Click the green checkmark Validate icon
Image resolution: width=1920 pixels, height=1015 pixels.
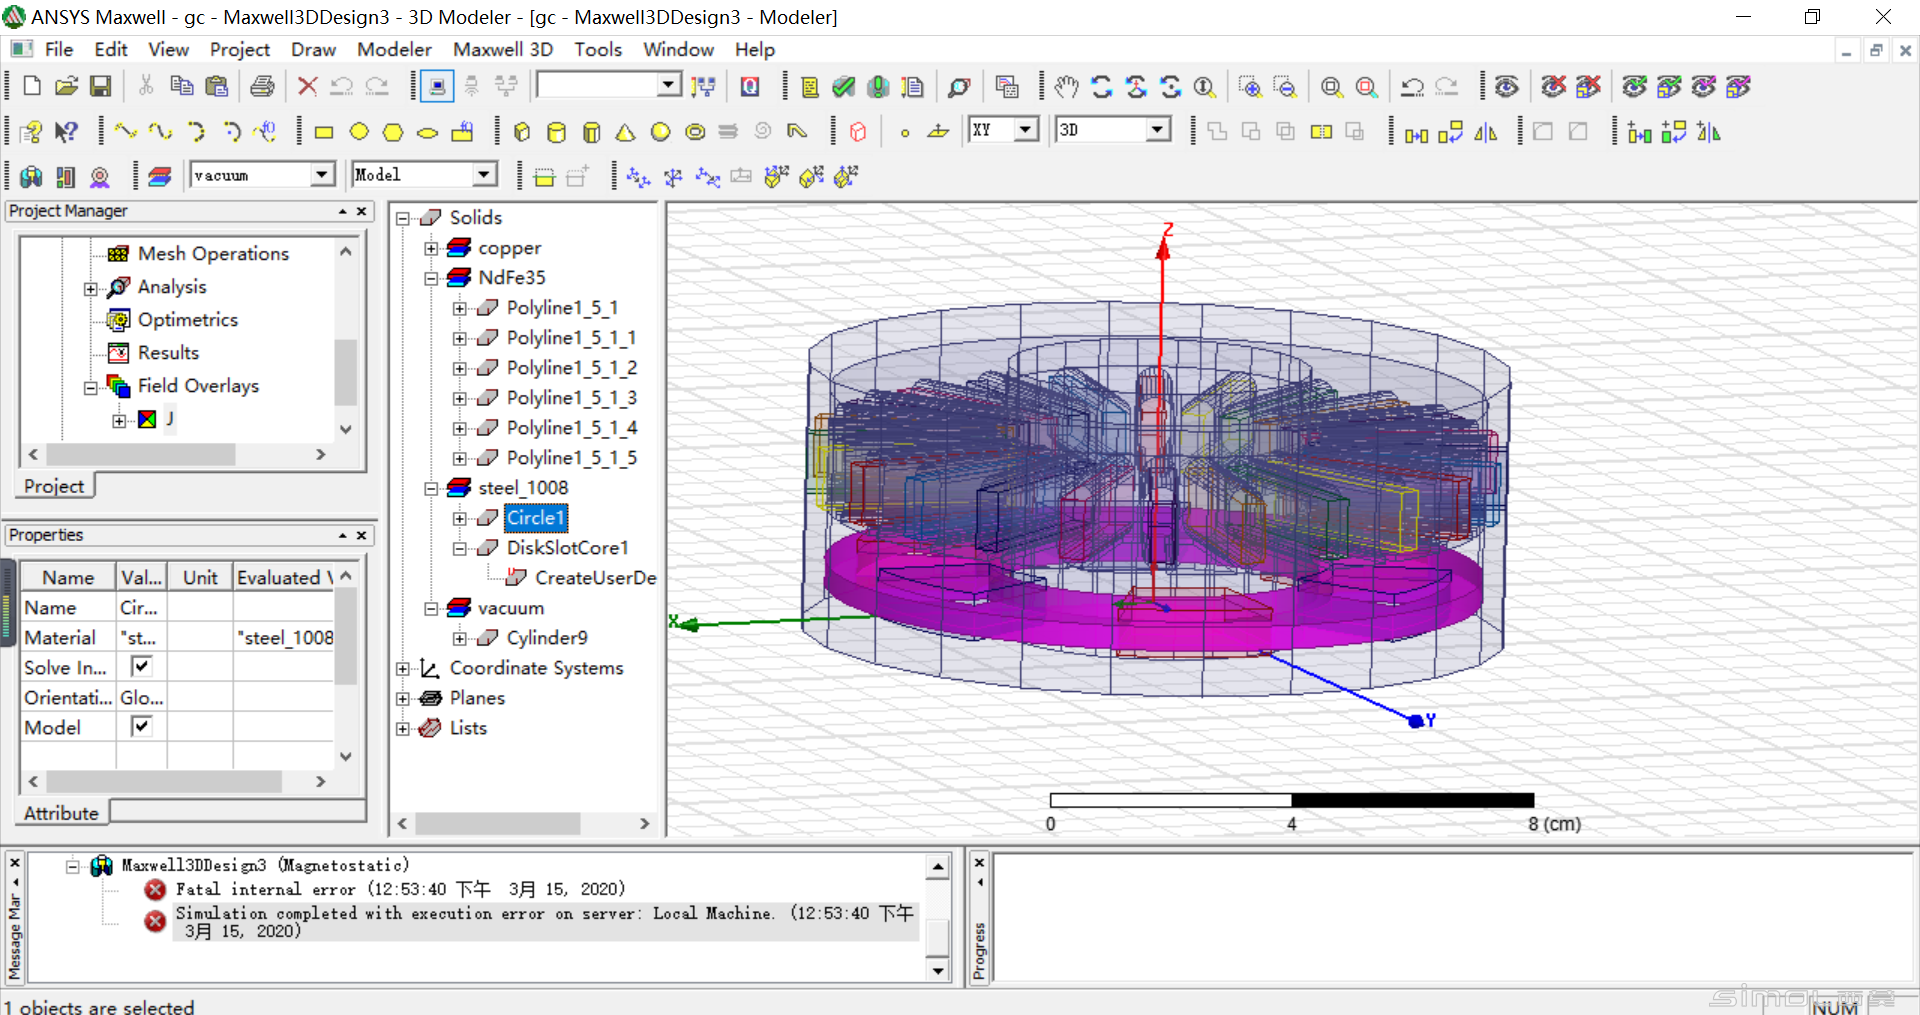click(844, 87)
